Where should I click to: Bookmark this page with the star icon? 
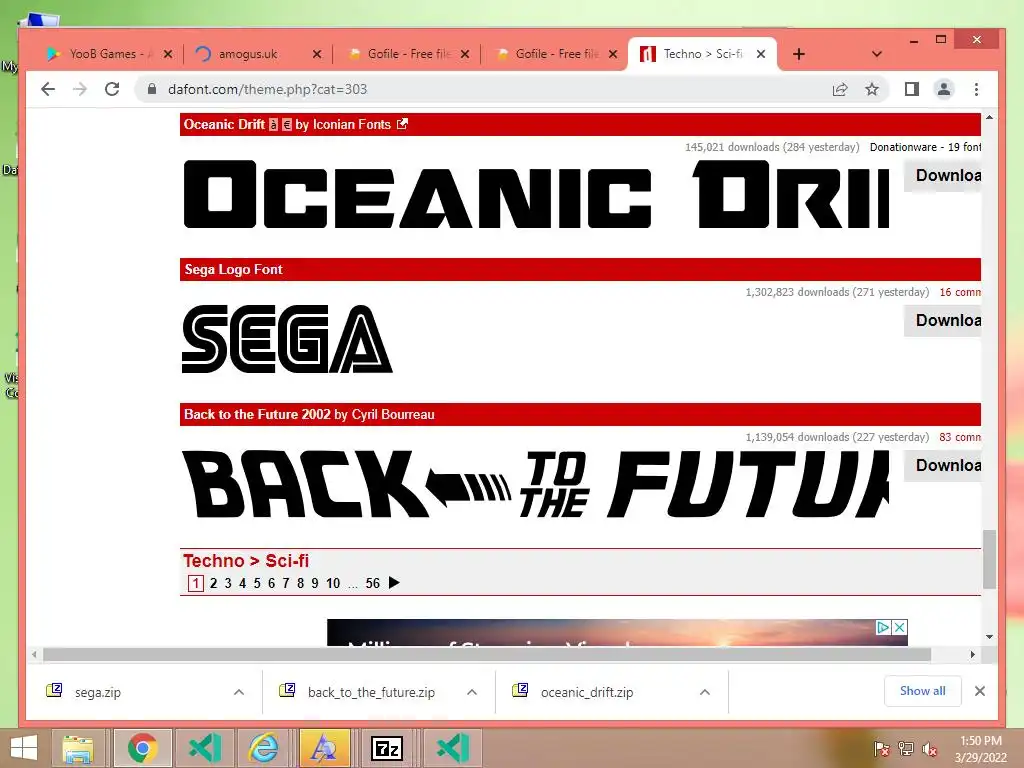872,89
